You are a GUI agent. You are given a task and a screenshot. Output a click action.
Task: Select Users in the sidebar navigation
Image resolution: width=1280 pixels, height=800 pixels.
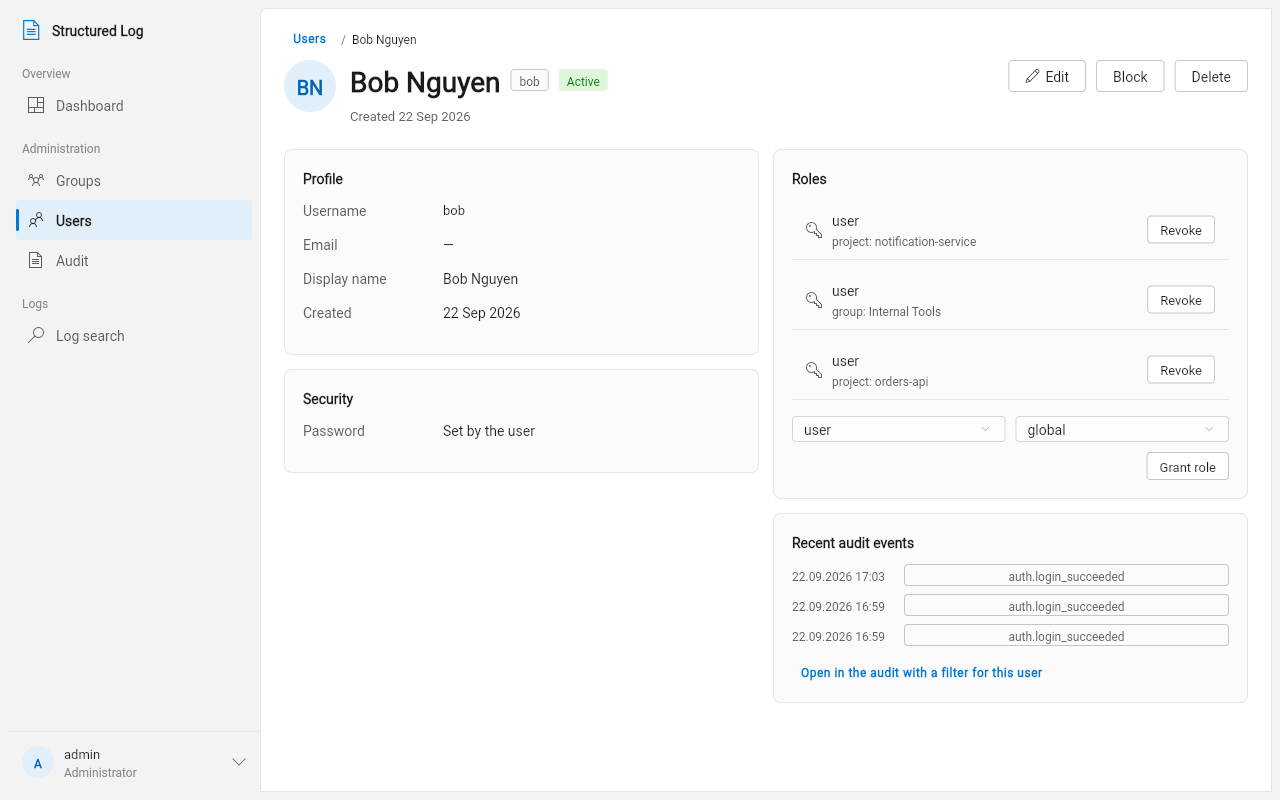(134, 221)
